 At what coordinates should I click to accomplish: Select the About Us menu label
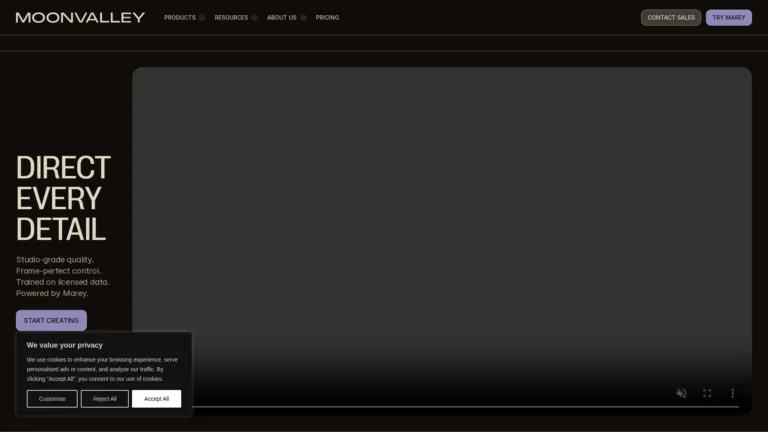[281, 18]
